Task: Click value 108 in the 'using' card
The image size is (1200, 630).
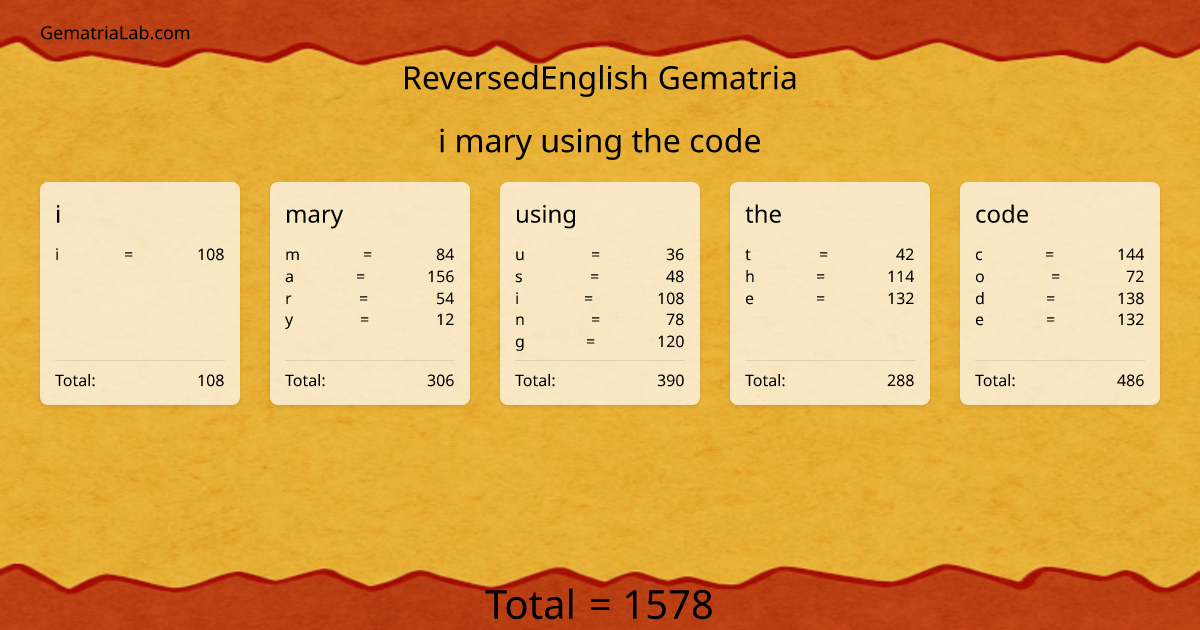Action: [671, 298]
